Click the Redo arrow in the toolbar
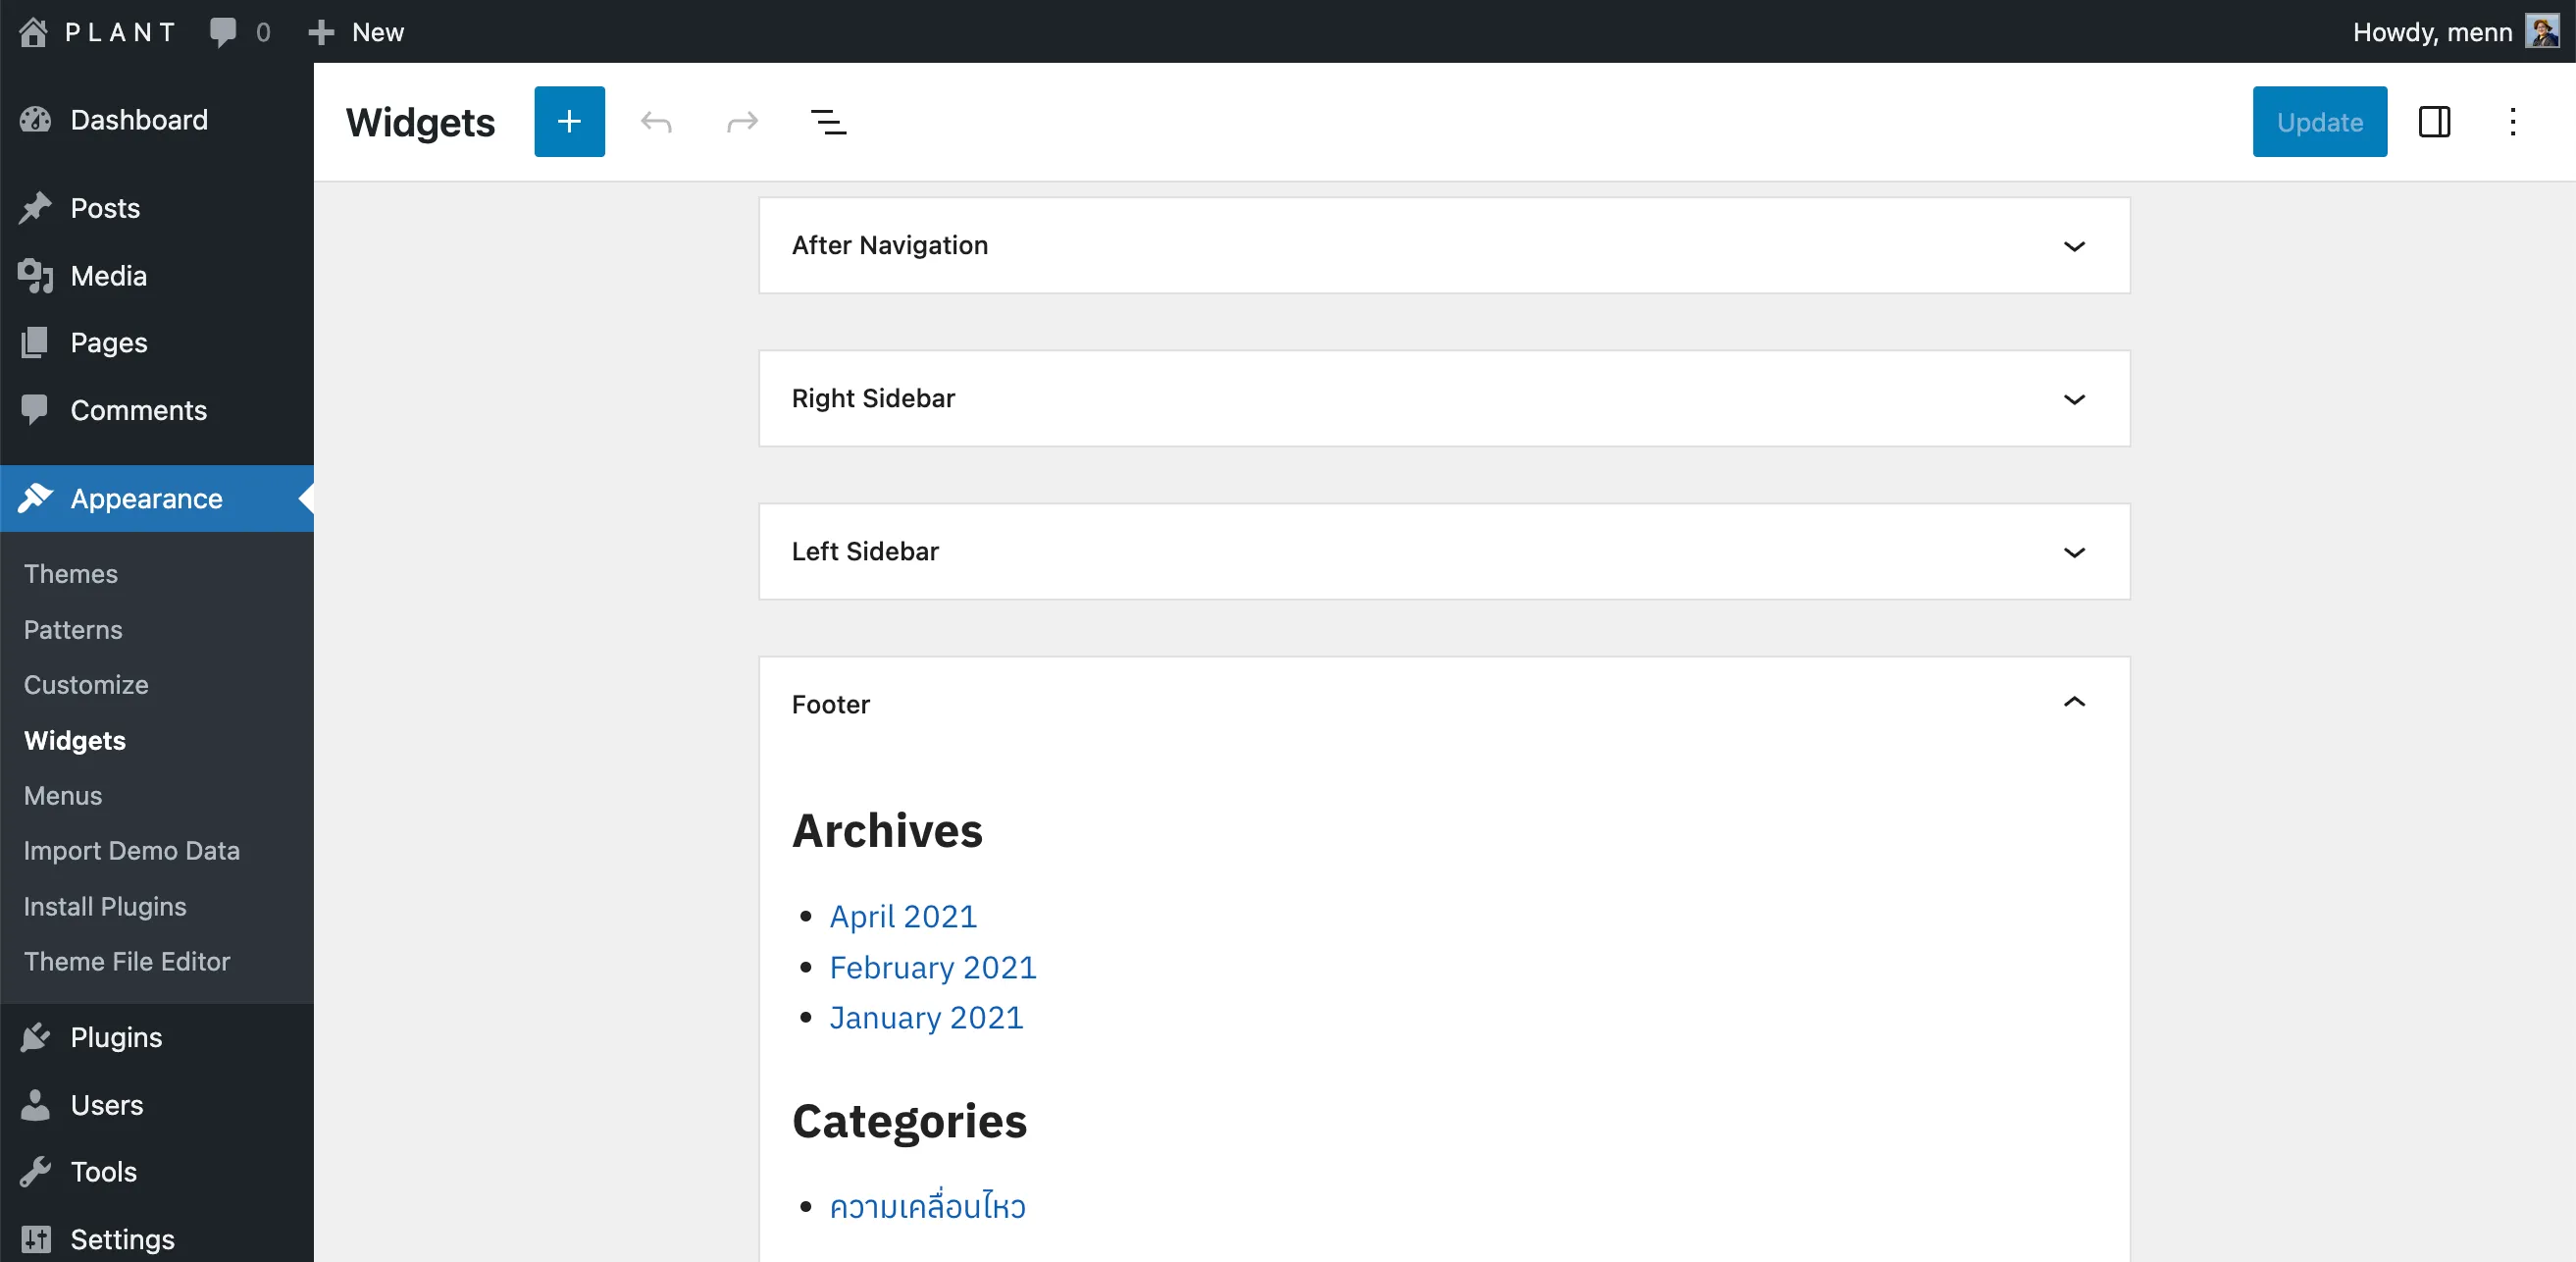This screenshot has width=2576, height=1262. [x=742, y=121]
